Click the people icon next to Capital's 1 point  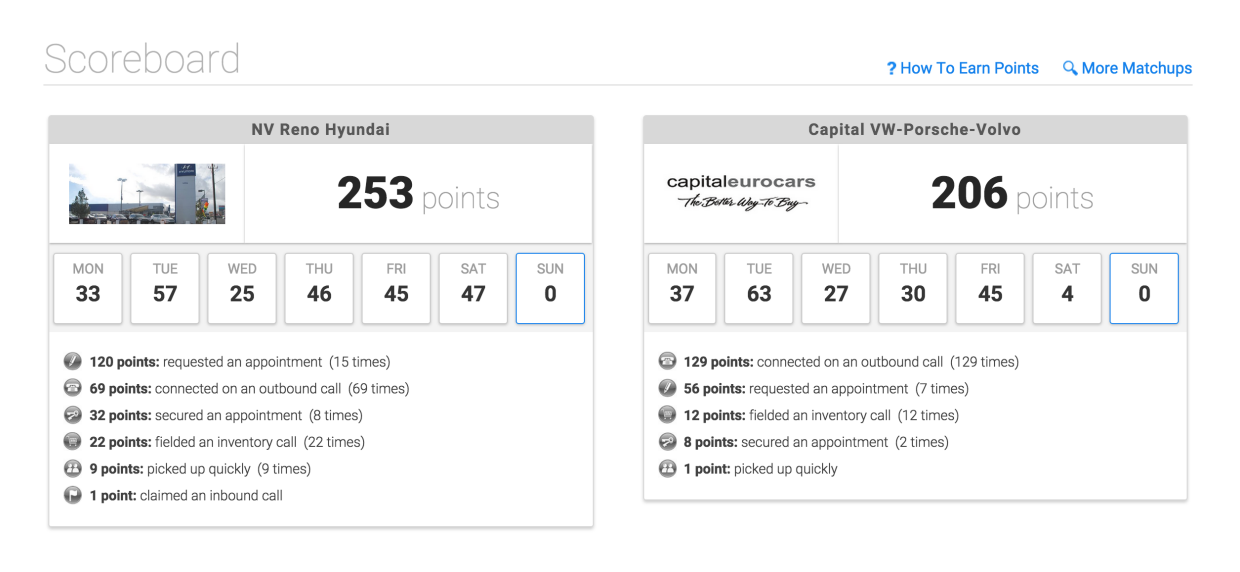coord(667,468)
